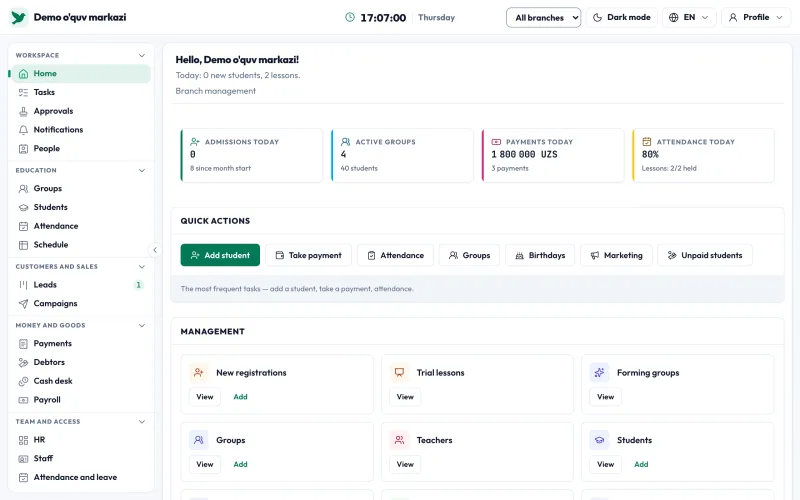Screen dimensions: 800x500
Task: Click the Branch management link
Action: [x=215, y=91]
